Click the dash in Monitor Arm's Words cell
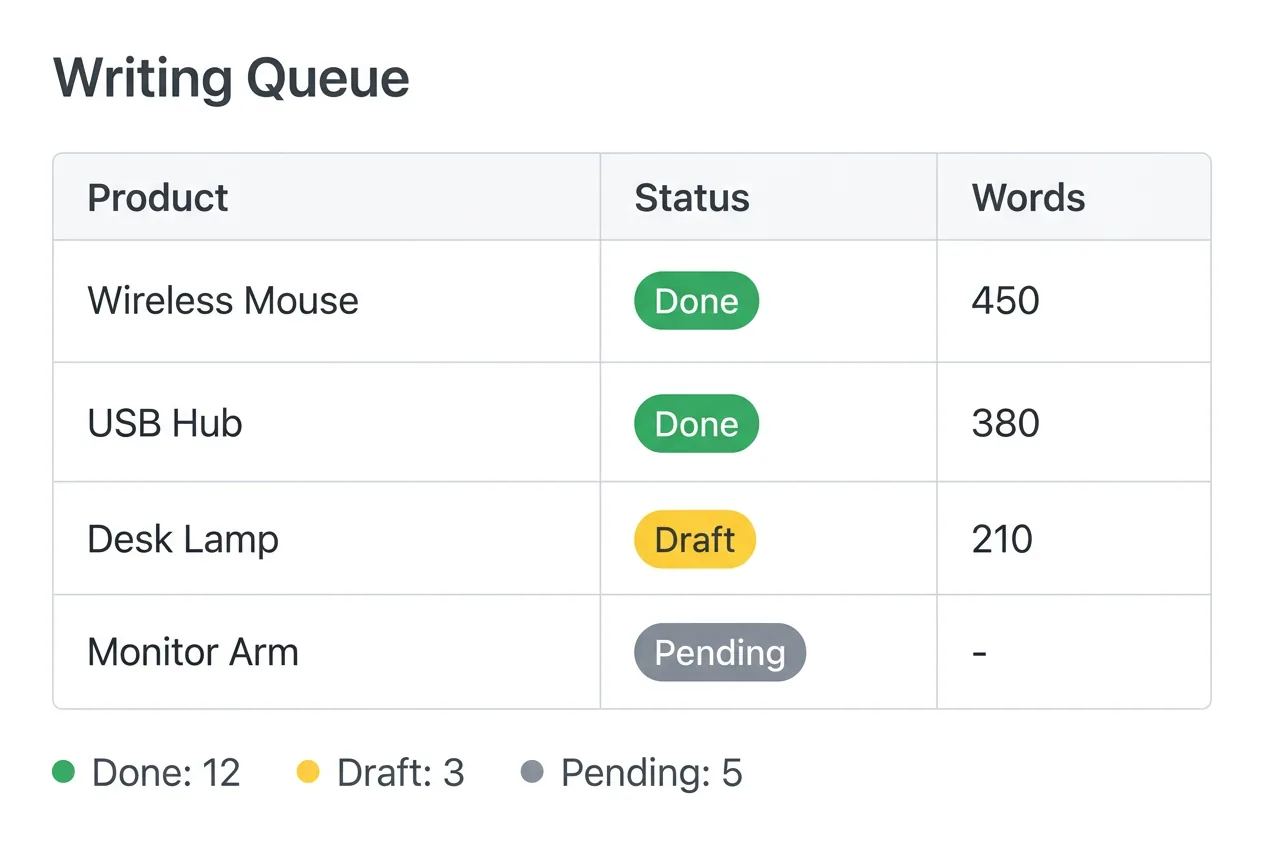The image size is (1264, 848). tap(978, 652)
